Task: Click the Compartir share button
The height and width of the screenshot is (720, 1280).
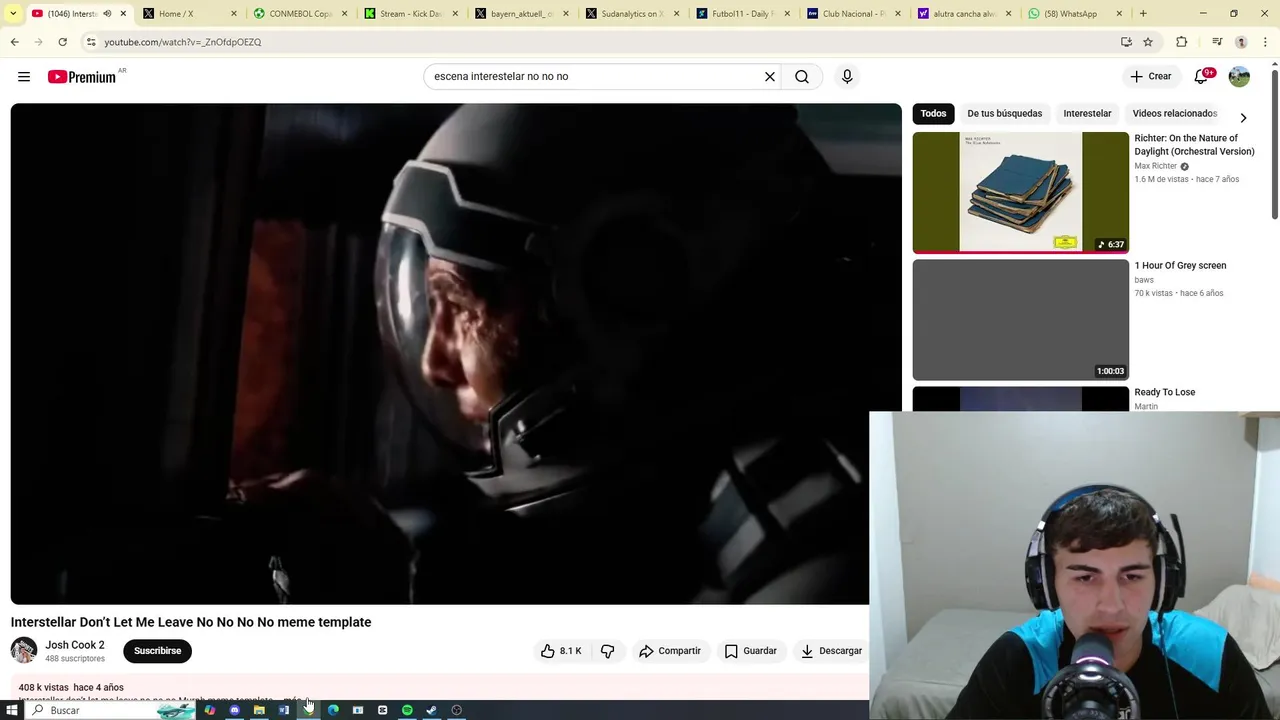Action: coord(670,651)
